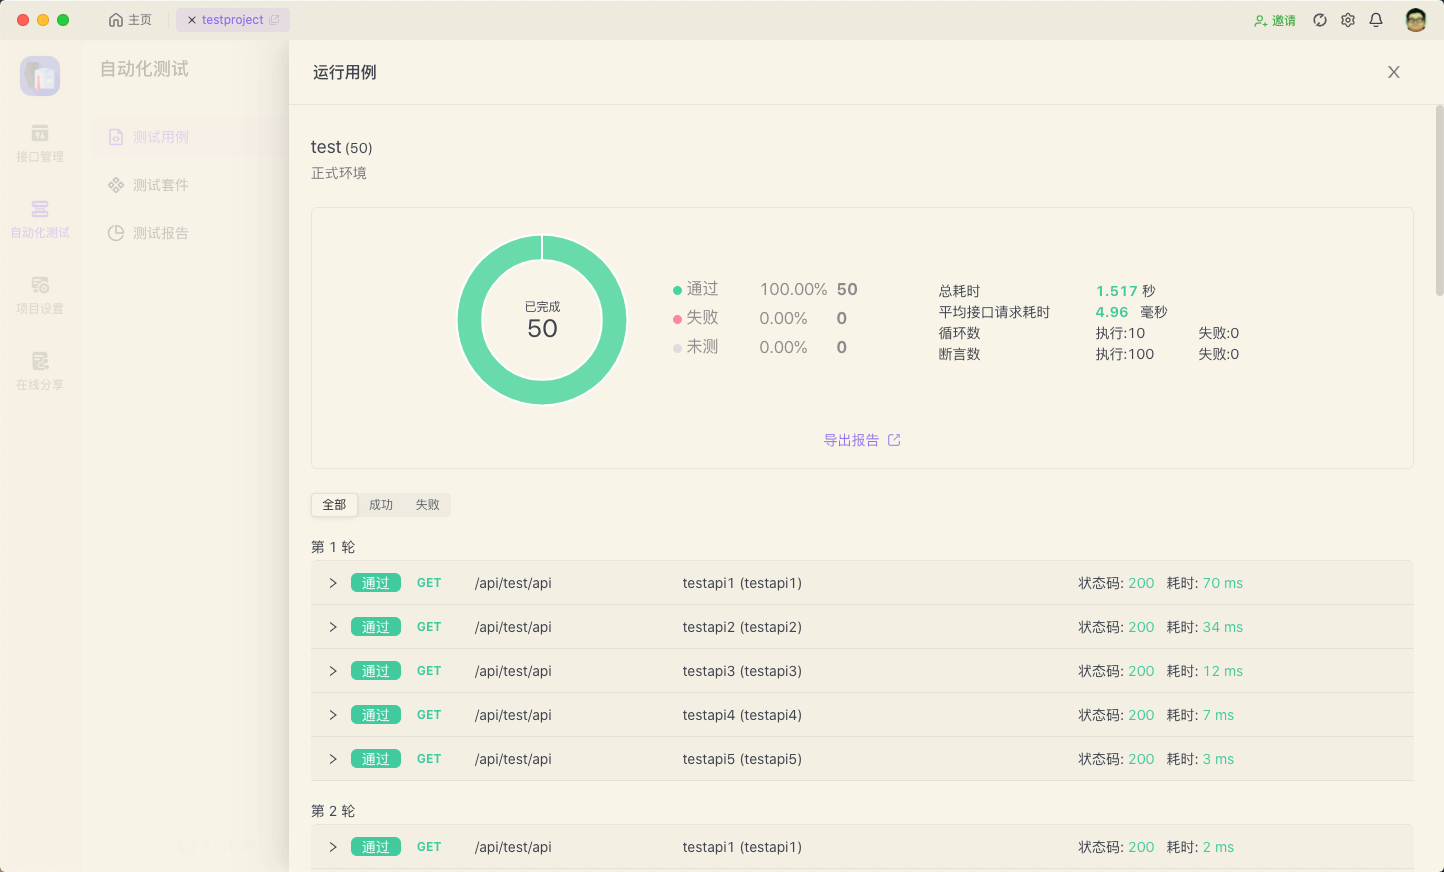1444x872 pixels.
Task: Open settings via the gear icon
Action: [1348, 20]
